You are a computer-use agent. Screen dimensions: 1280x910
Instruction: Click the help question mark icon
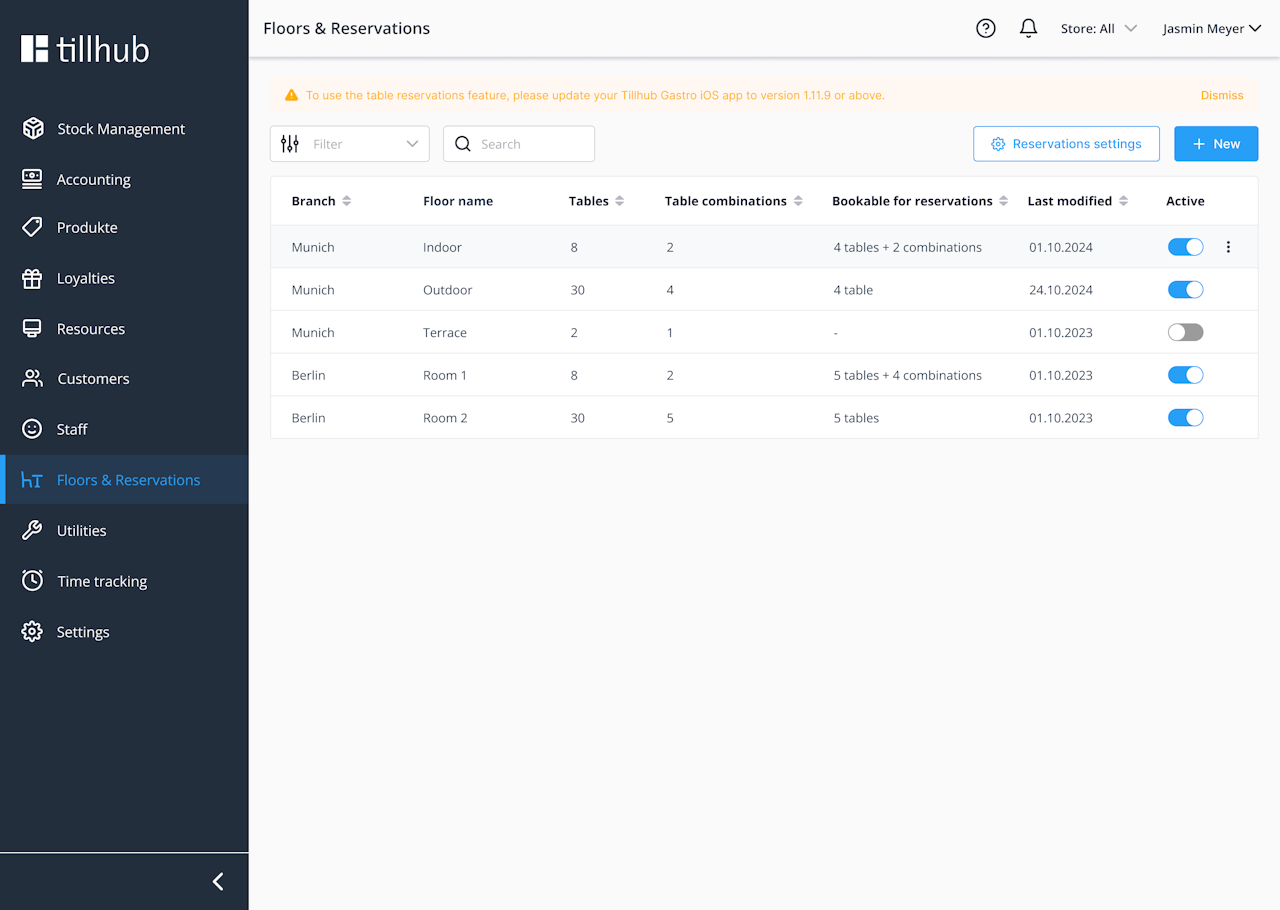tap(985, 29)
